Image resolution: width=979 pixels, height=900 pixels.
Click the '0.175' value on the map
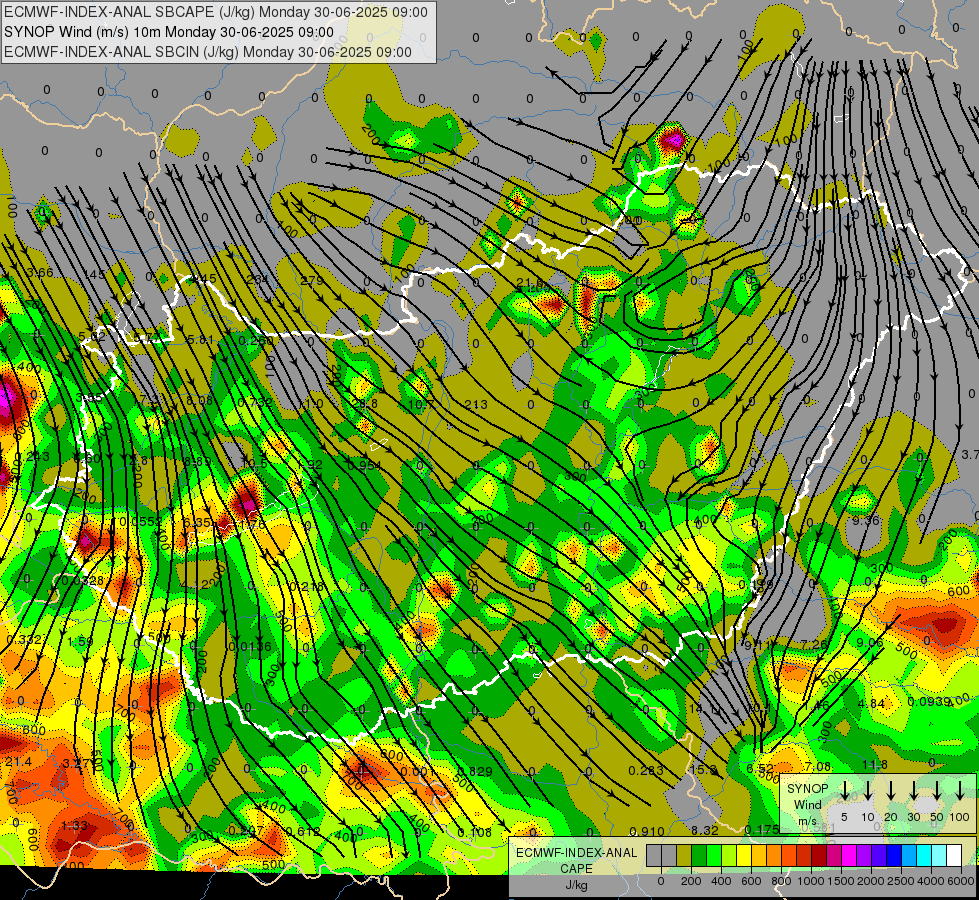762,829
